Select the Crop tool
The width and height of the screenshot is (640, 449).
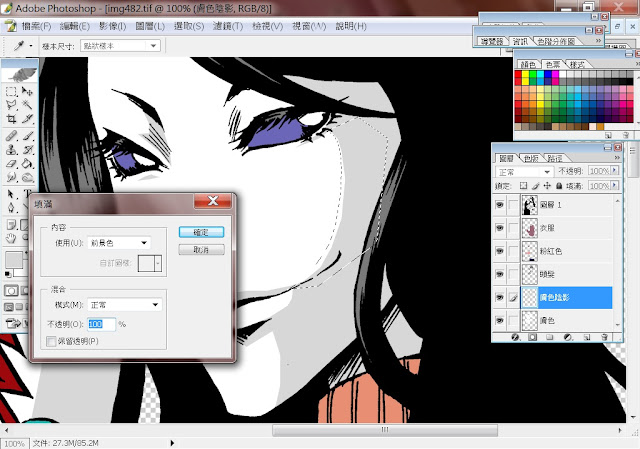[x=11, y=119]
